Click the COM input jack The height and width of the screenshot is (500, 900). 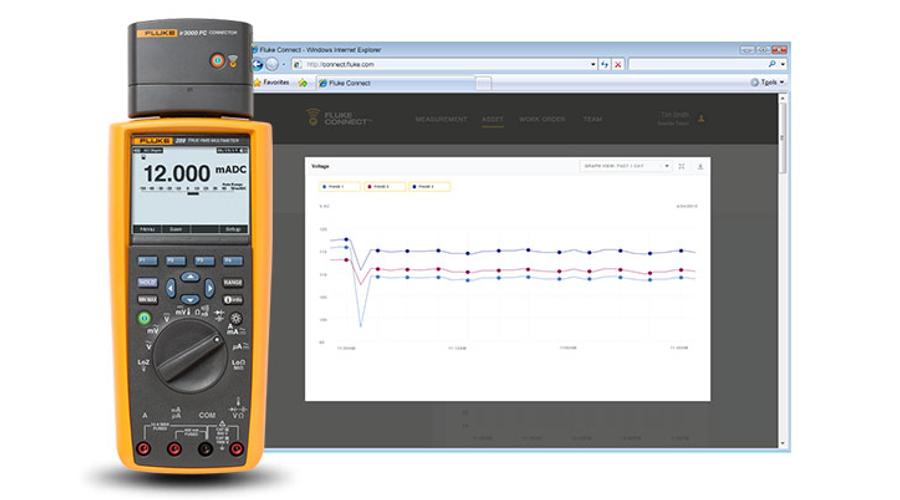(x=205, y=449)
